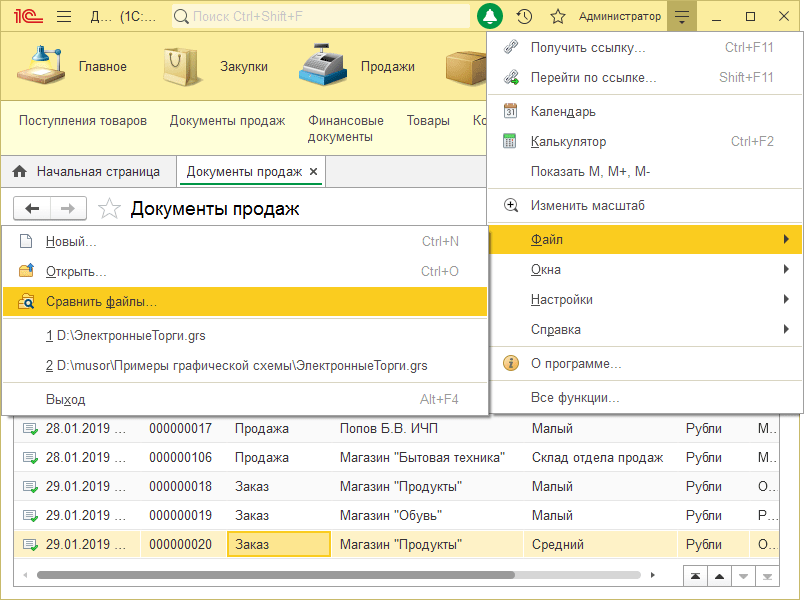Viewport: 804px width, 600px height.
Task: Move down one row in list
Action: tap(743, 576)
